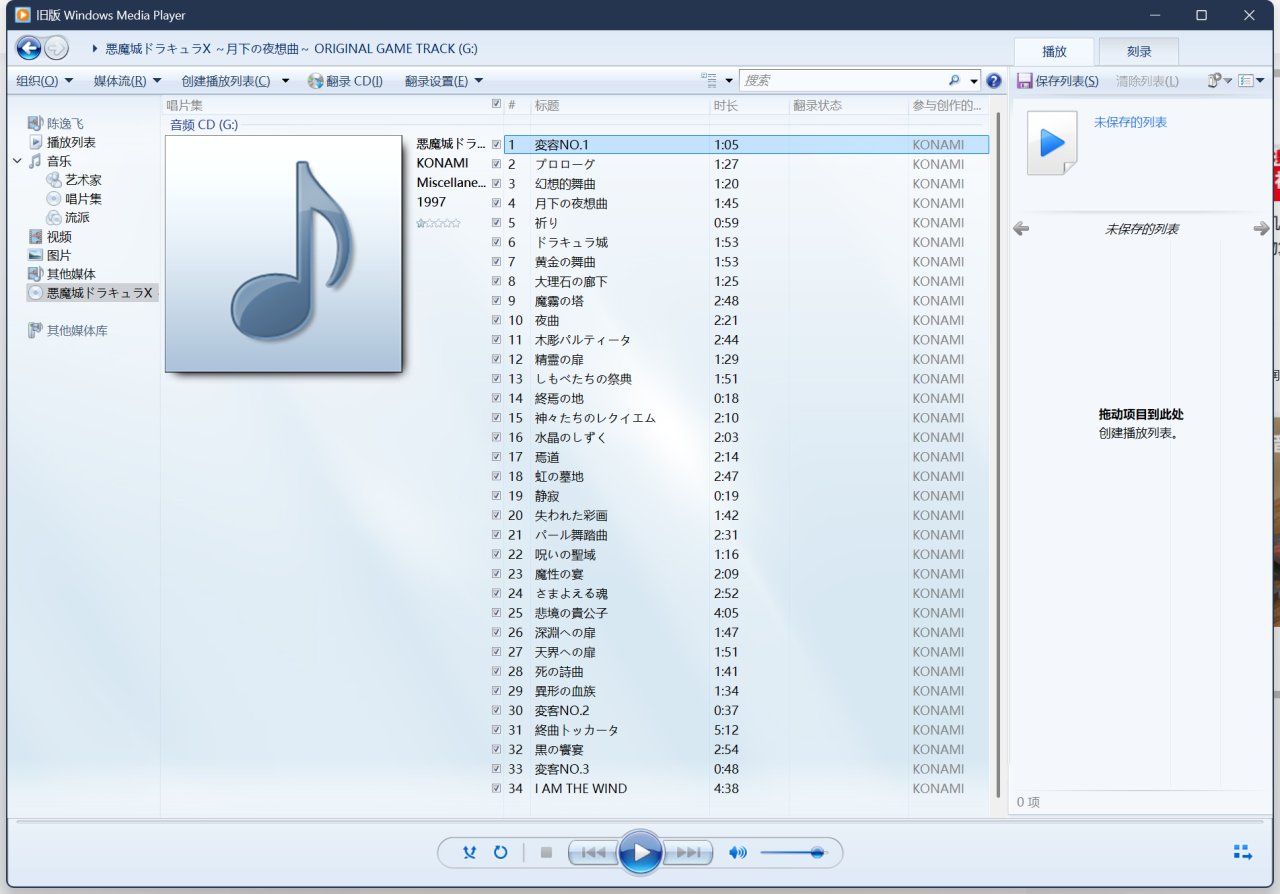Open the 组织(O) dropdown menu
1280x894 pixels.
click(x=45, y=81)
